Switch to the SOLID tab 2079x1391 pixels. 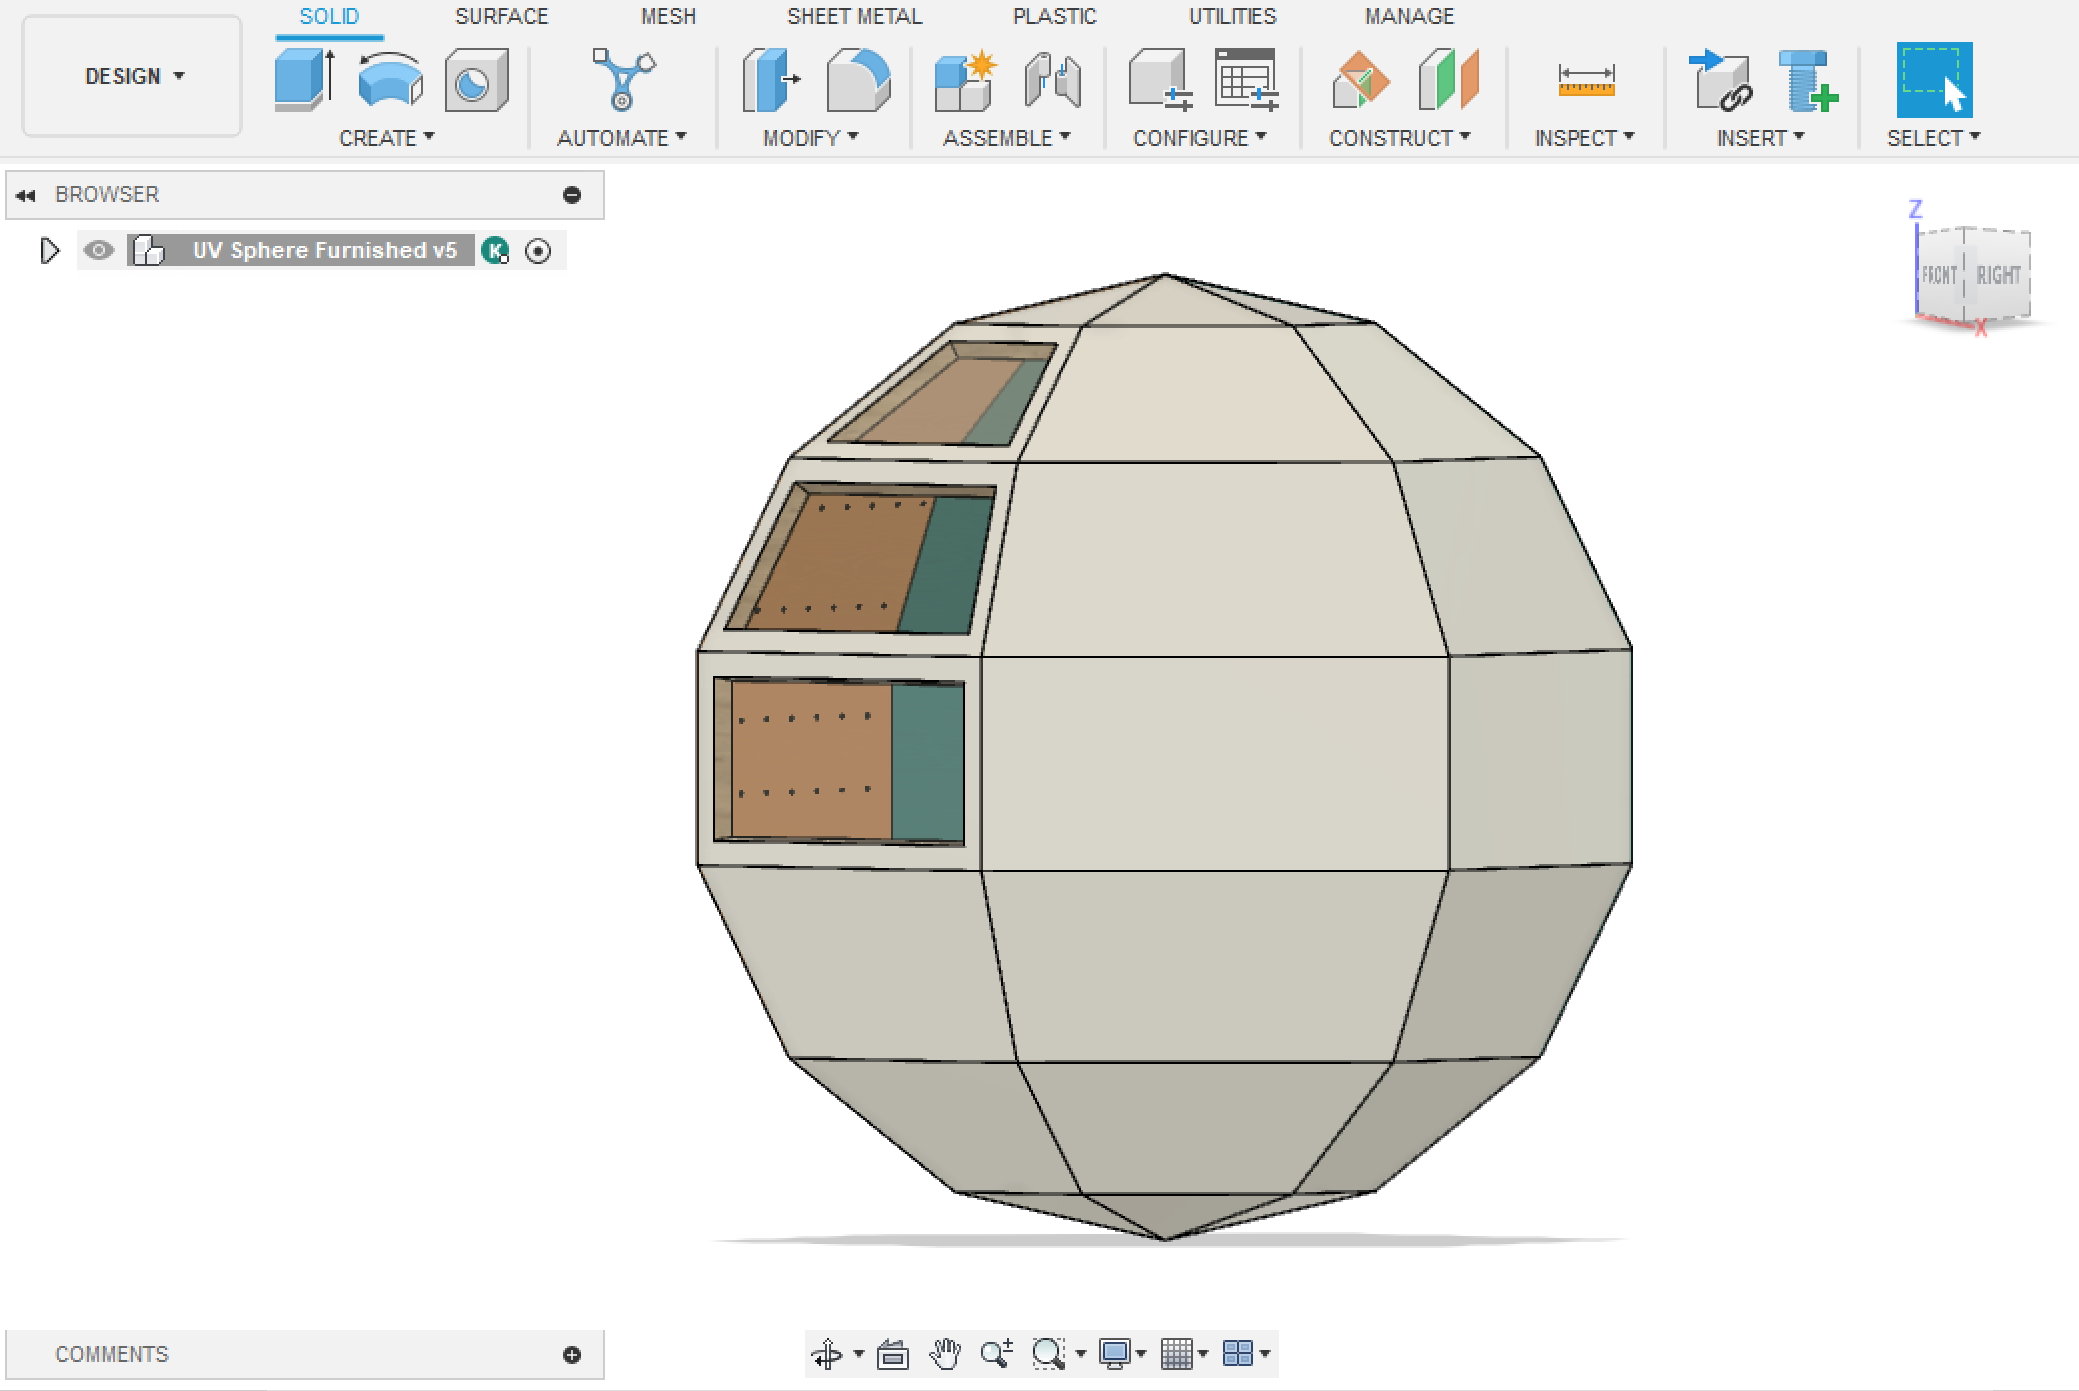coord(329,16)
